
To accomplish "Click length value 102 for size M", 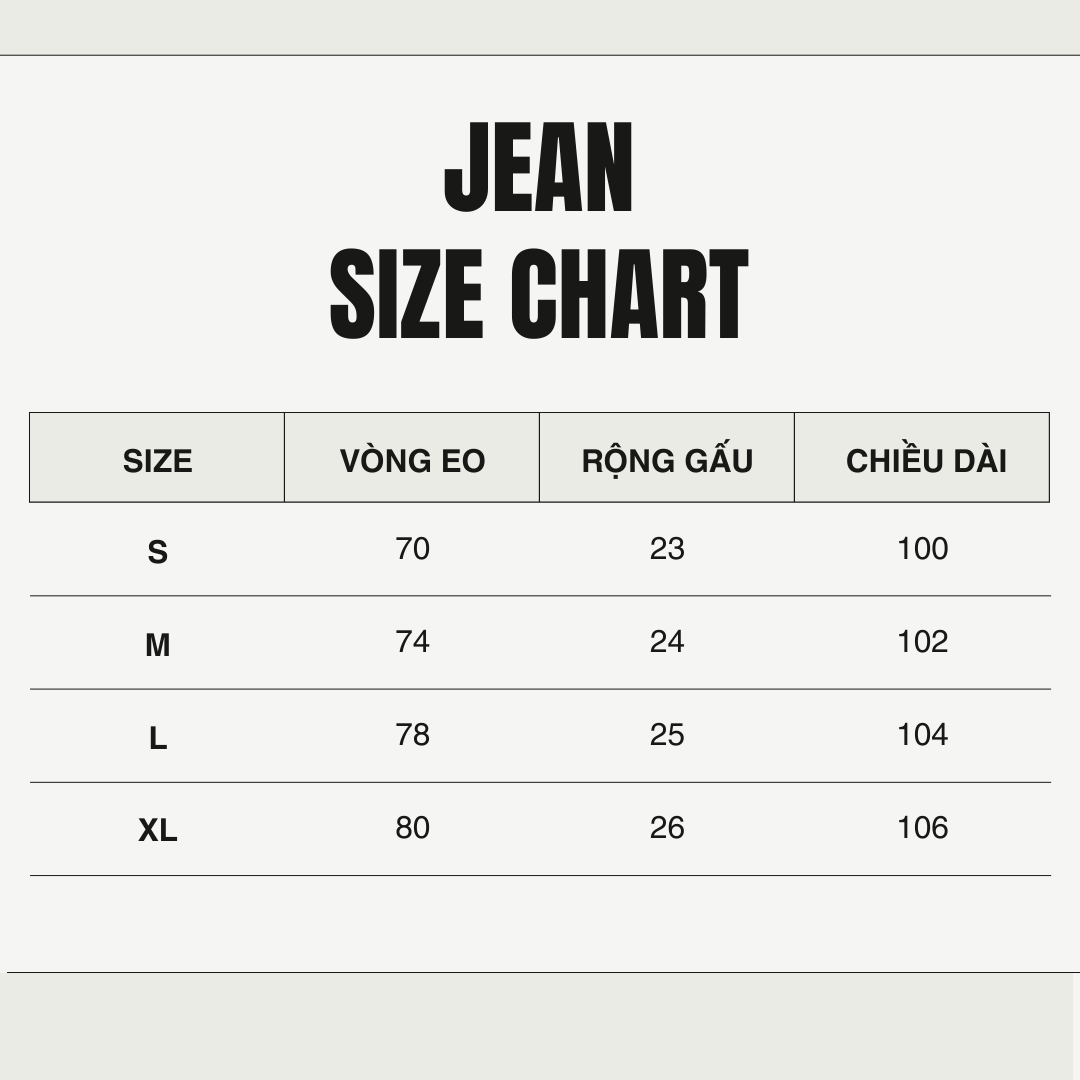I will pos(923,642).
